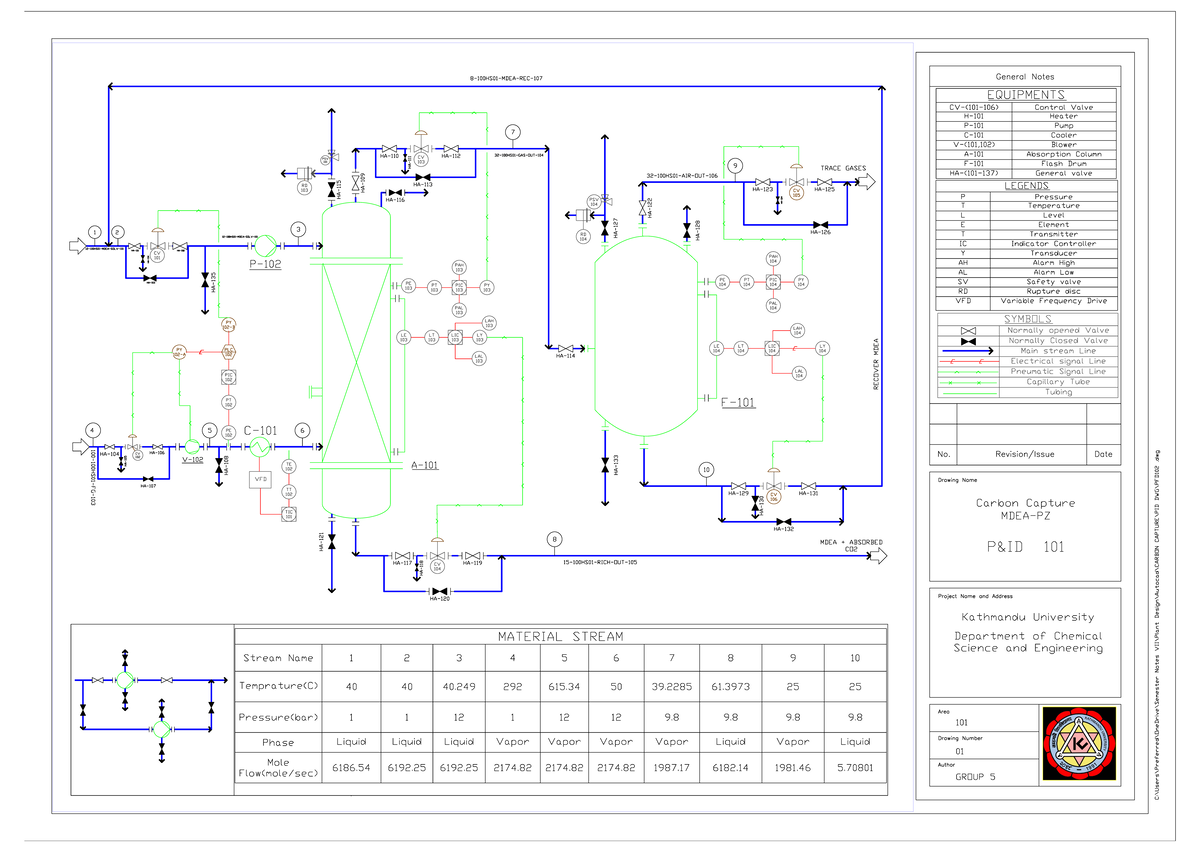The image size is (1200, 848).
Task: Click stream tag circle 3 after pump P-102
Action: (298, 229)
